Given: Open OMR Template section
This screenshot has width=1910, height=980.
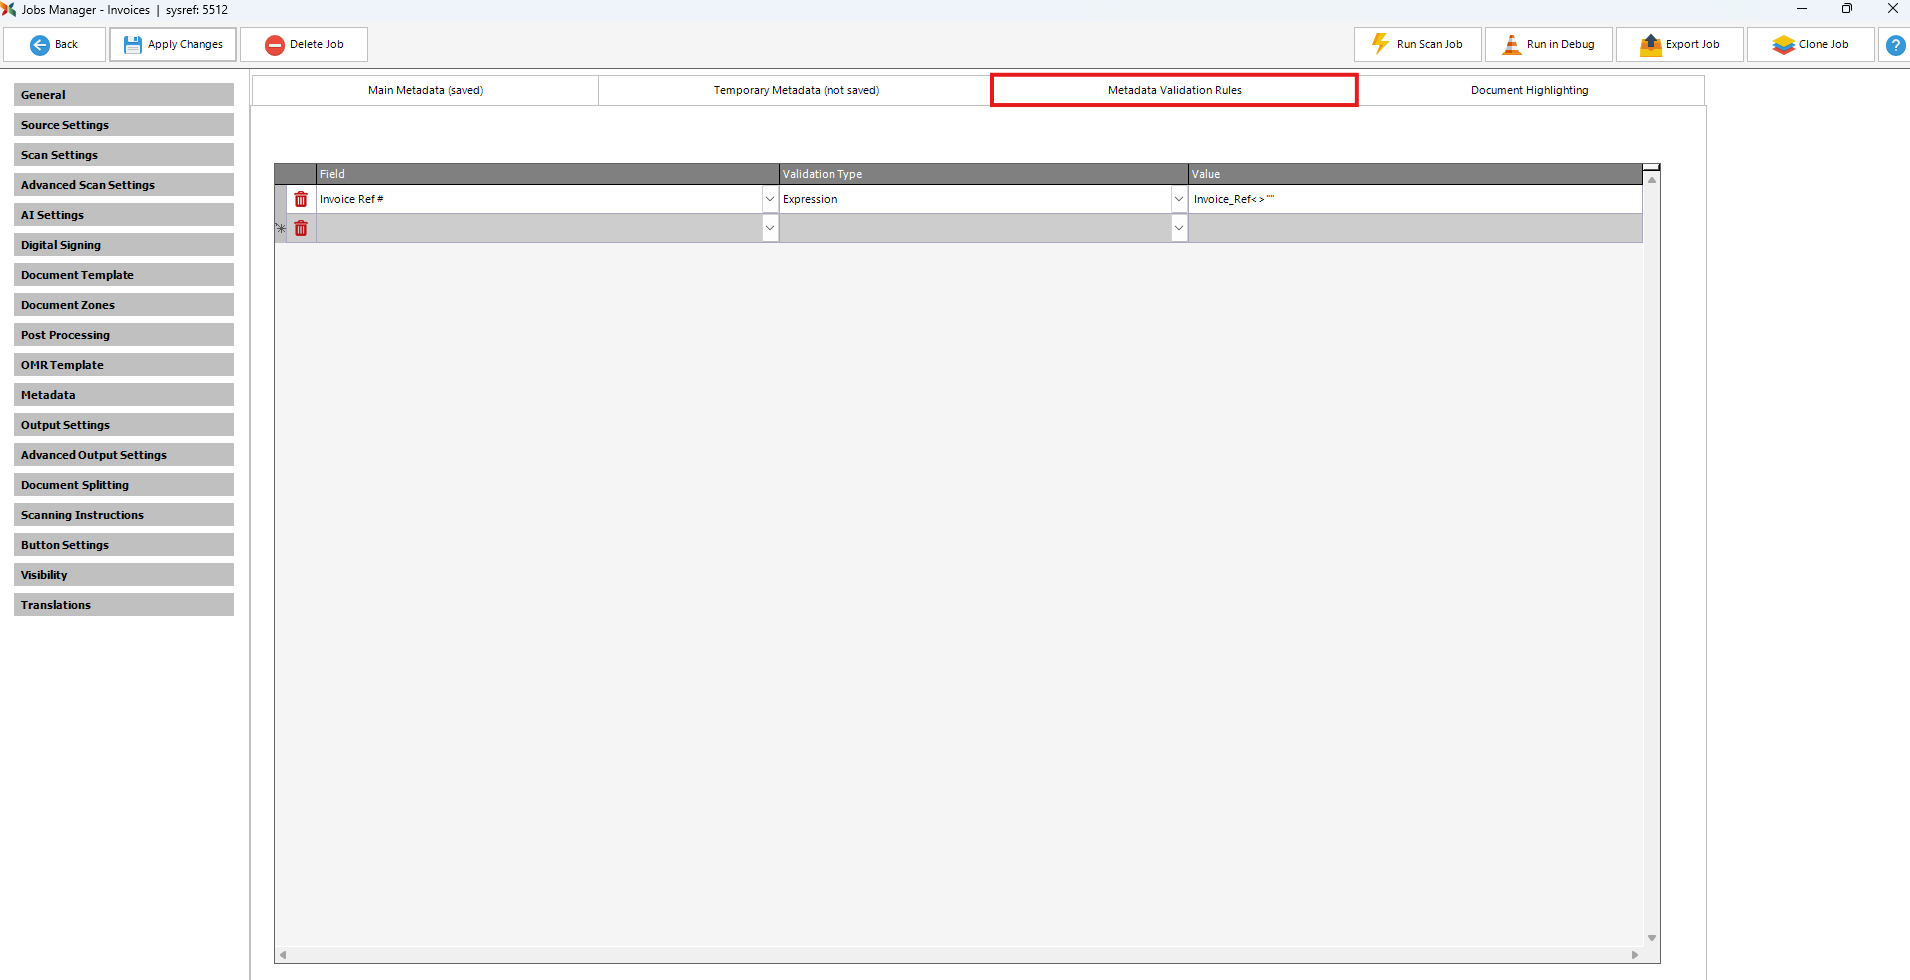Looking at the screenshot, I should pos(124,365).
